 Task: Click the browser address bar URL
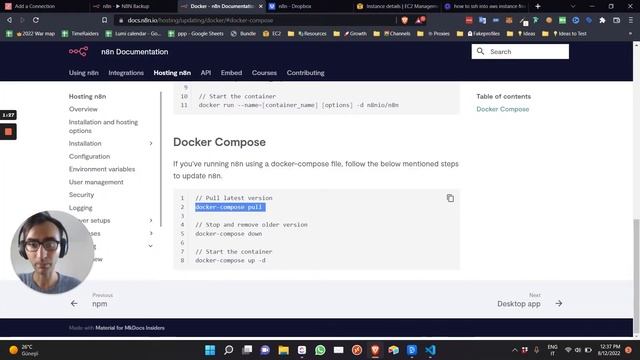[x=200, y=20]
